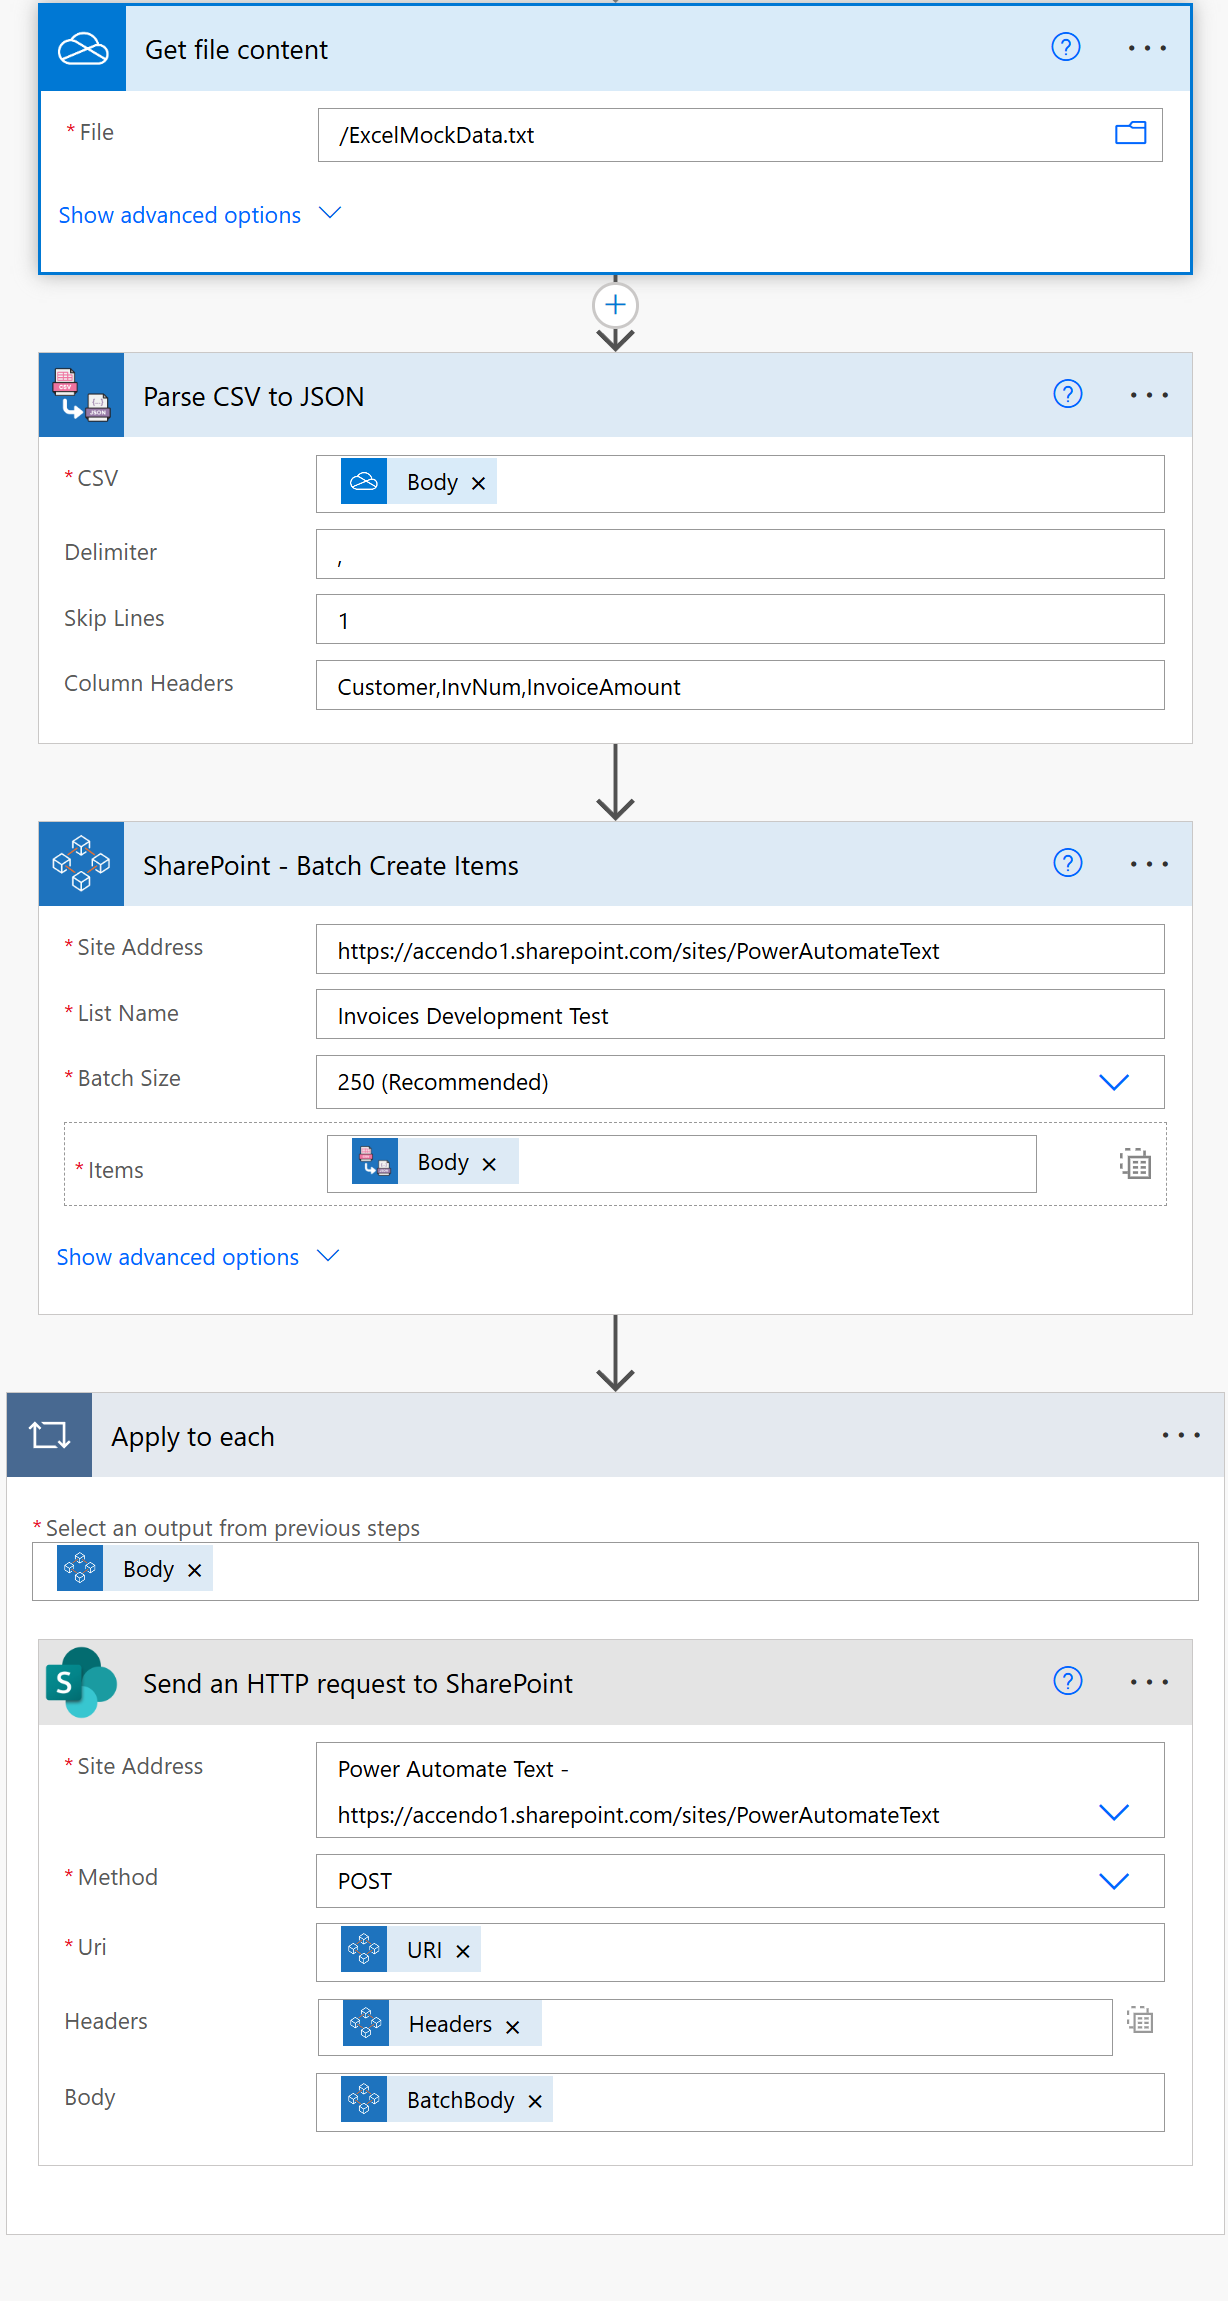Open help for Send an HTTP request
The image size is (1228, 2301).
point(1068,1681)
